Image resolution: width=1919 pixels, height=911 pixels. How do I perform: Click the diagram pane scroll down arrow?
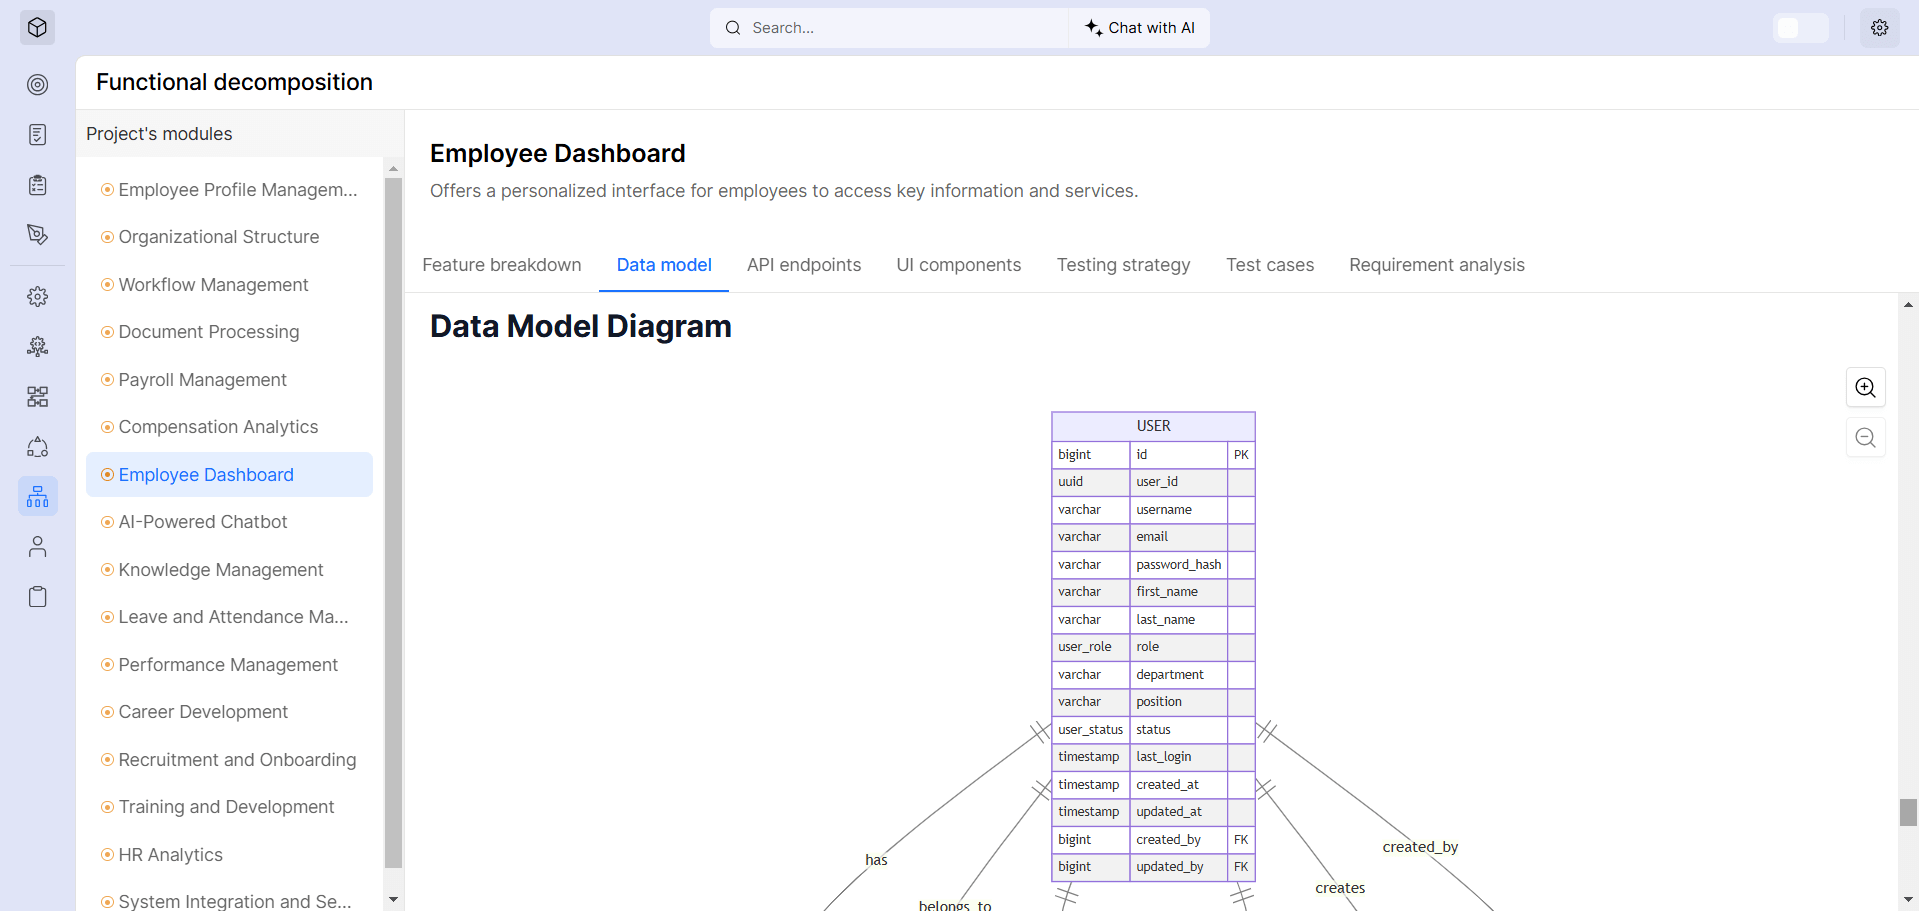coord(1908,900)
